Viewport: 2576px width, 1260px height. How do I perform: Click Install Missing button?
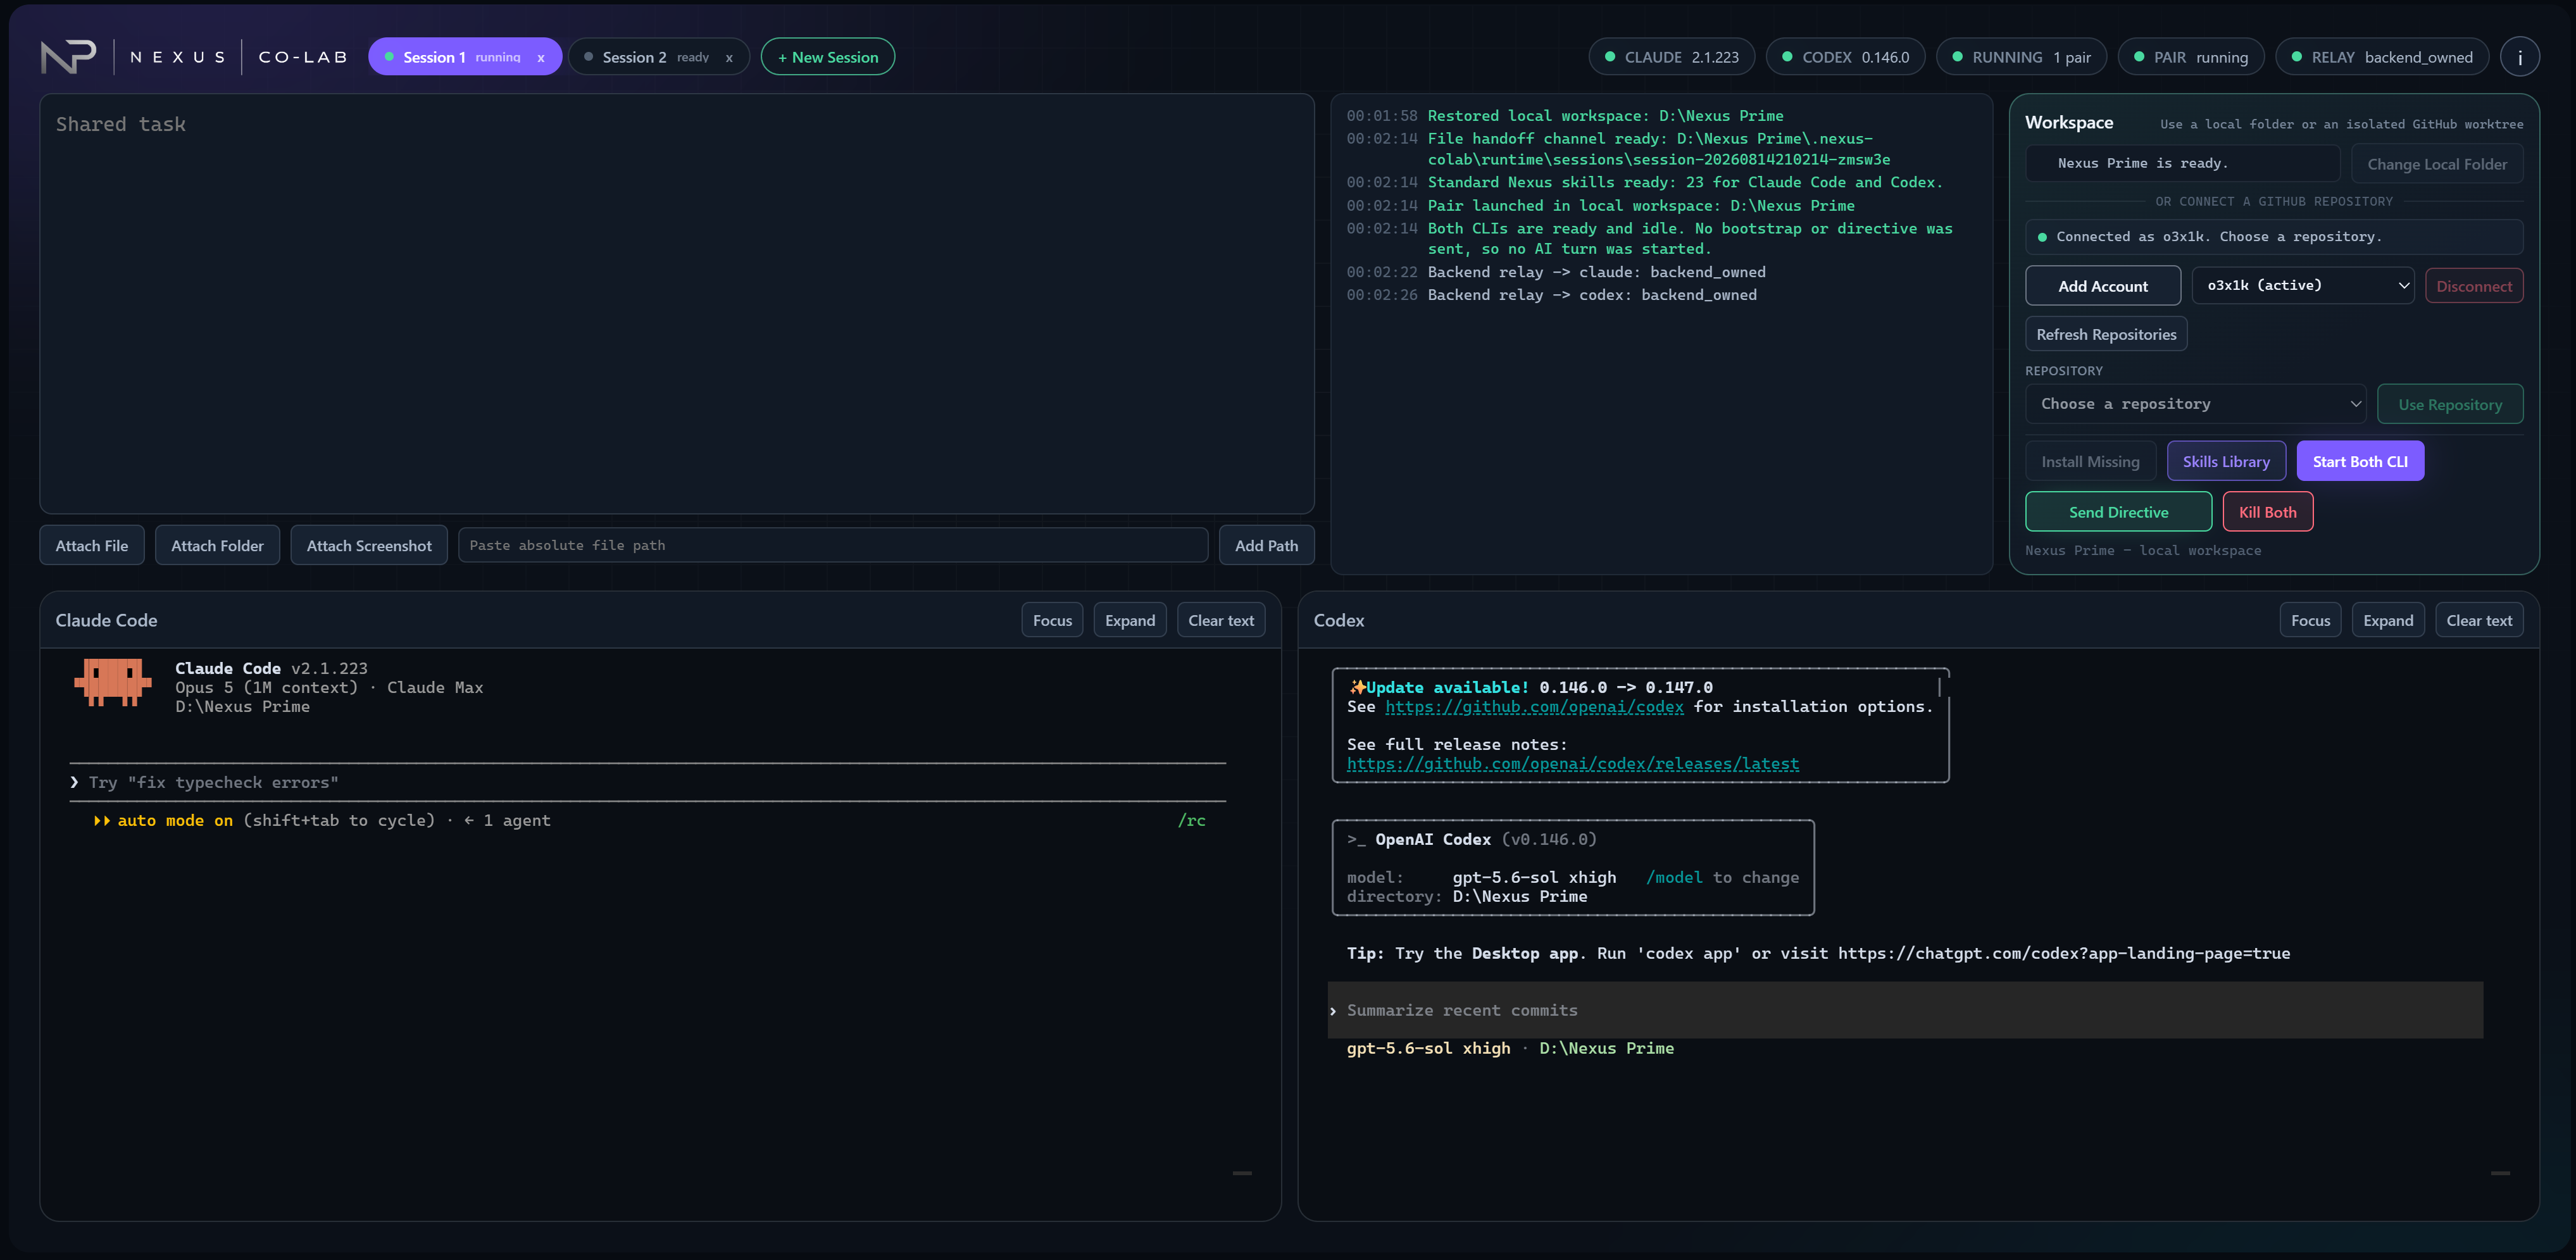[2090, 461]
